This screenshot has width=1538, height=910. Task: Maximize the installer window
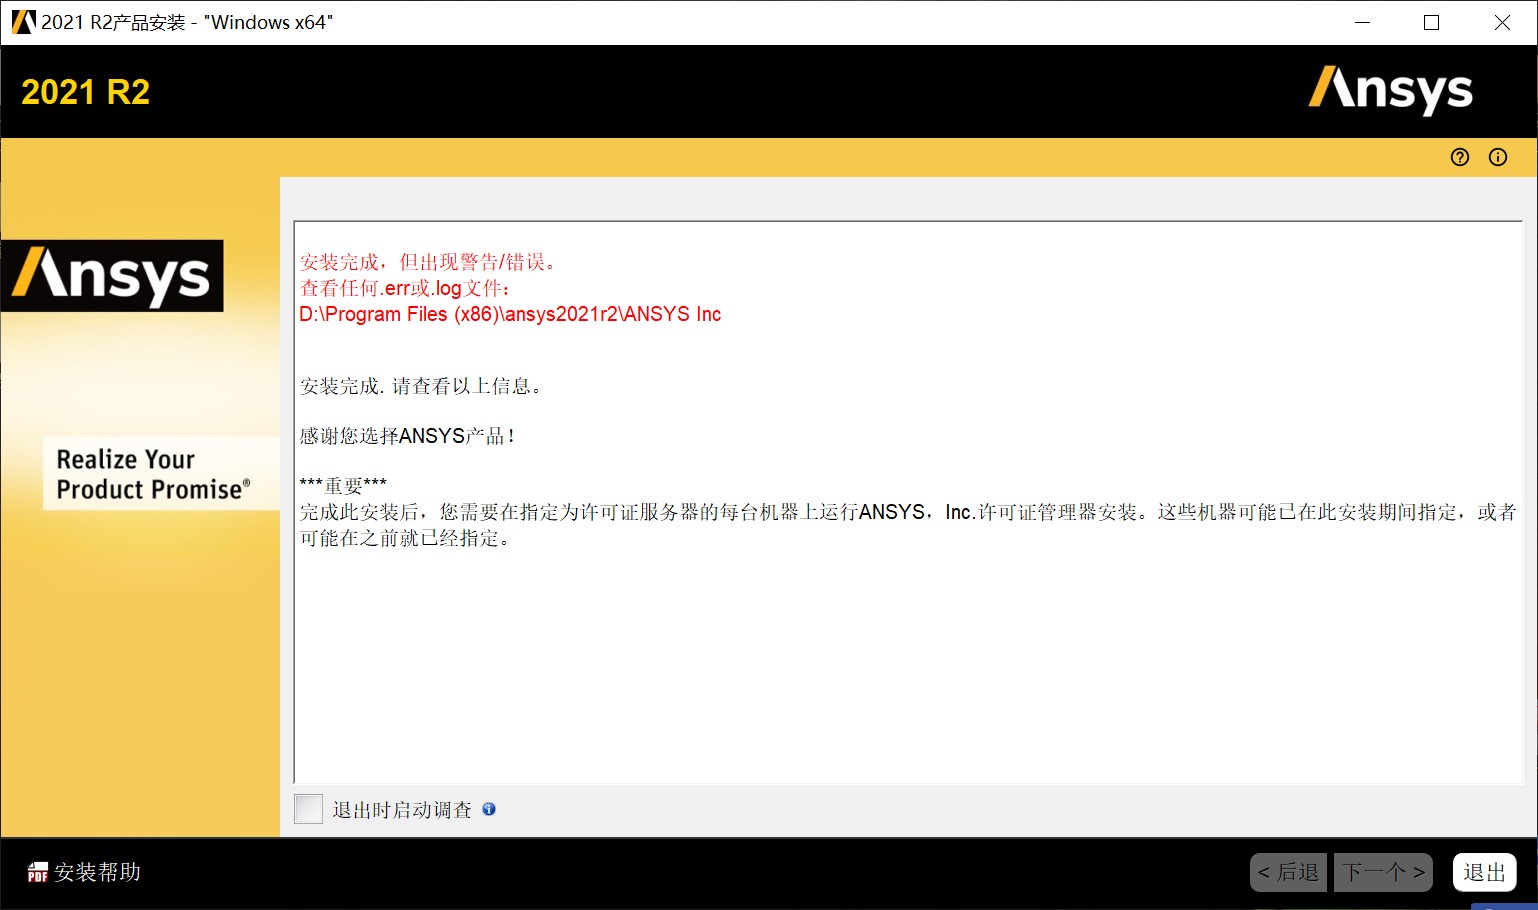click(1431, 22)
